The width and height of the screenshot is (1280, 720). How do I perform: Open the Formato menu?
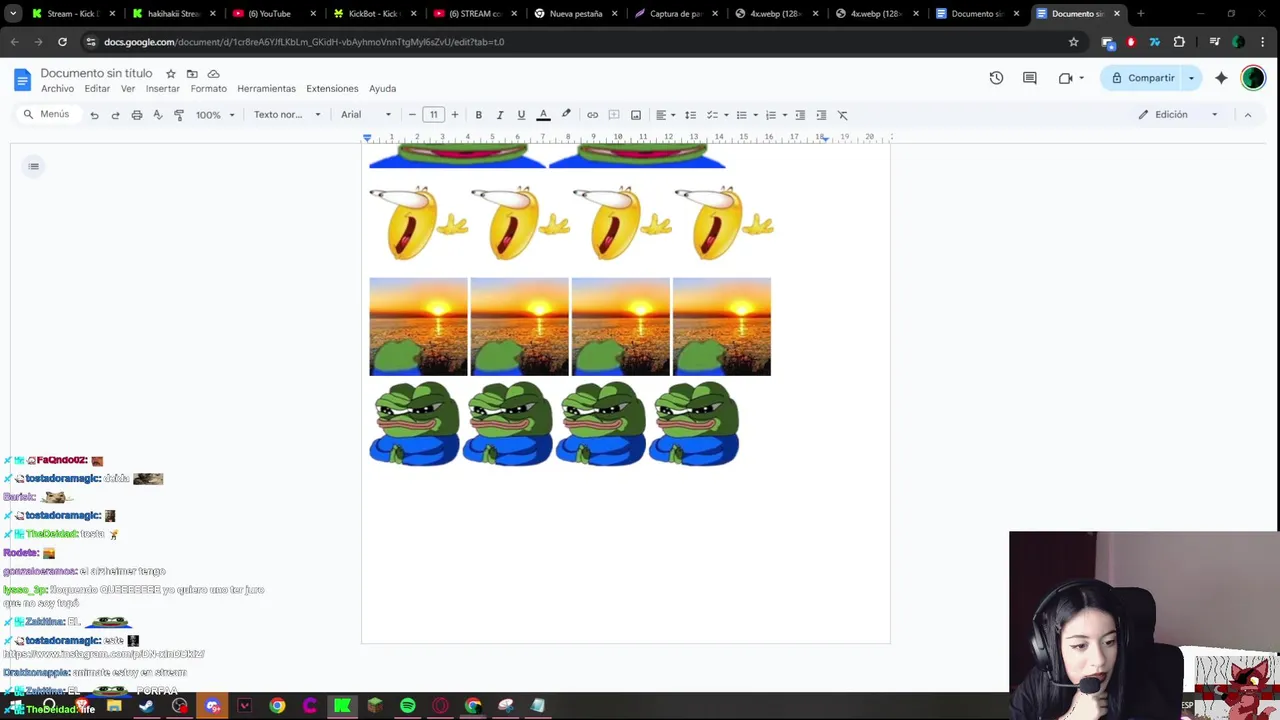(x=209, y=89)
